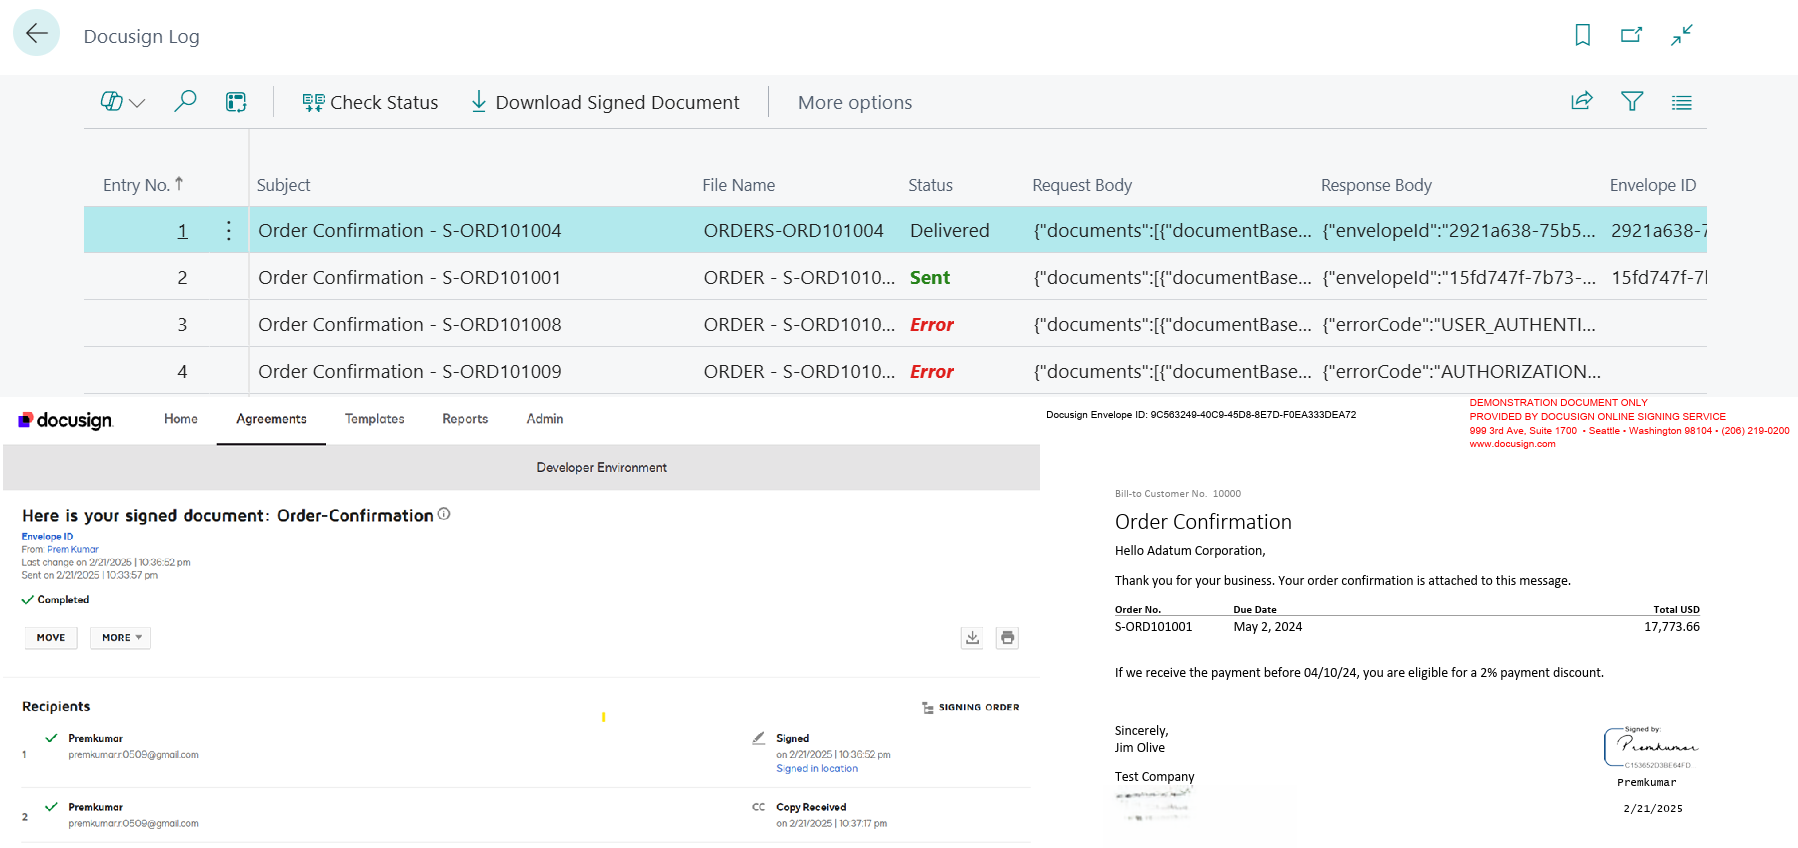Print the envelope with printer icon
1798x848 pixels.
(1007, 638)
